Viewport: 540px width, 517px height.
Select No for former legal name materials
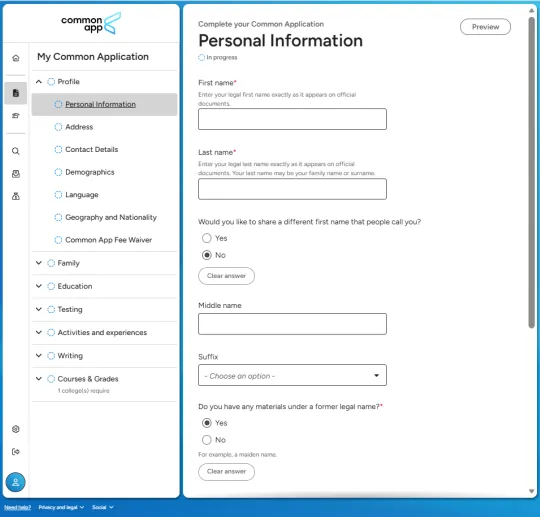click(207, 440)
